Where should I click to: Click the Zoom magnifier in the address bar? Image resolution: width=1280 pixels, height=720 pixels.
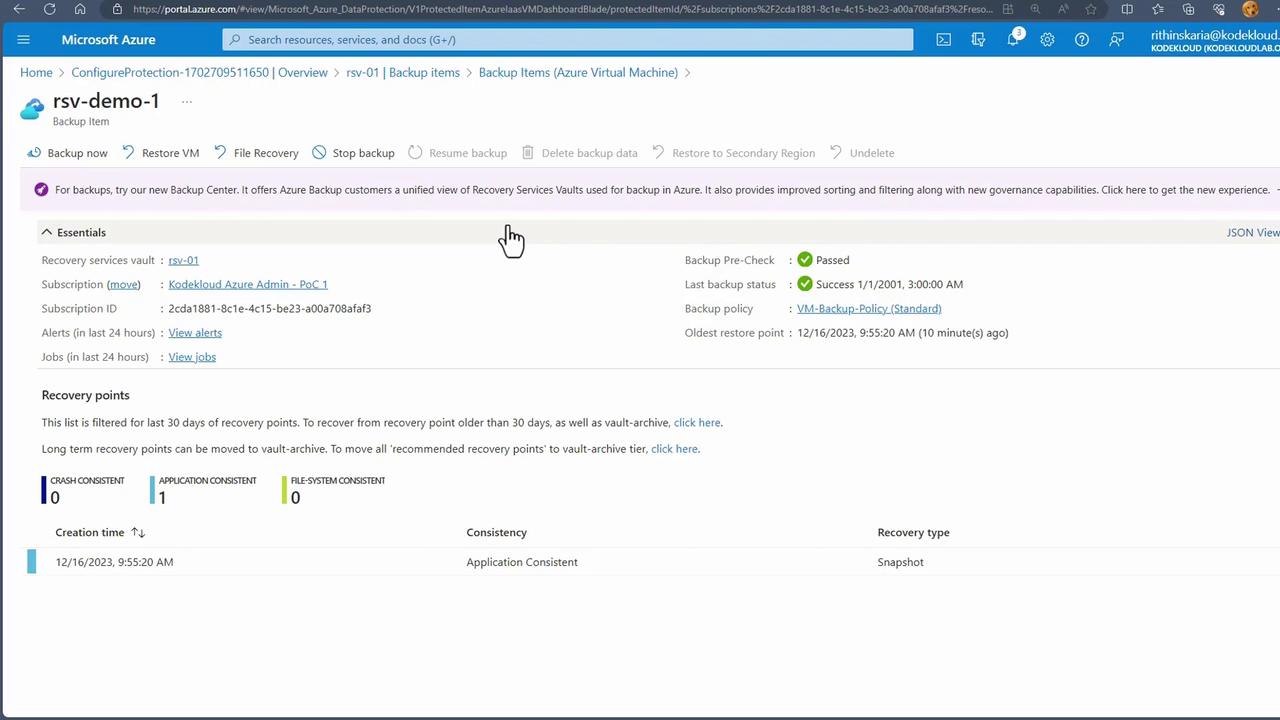point(1036,9)
